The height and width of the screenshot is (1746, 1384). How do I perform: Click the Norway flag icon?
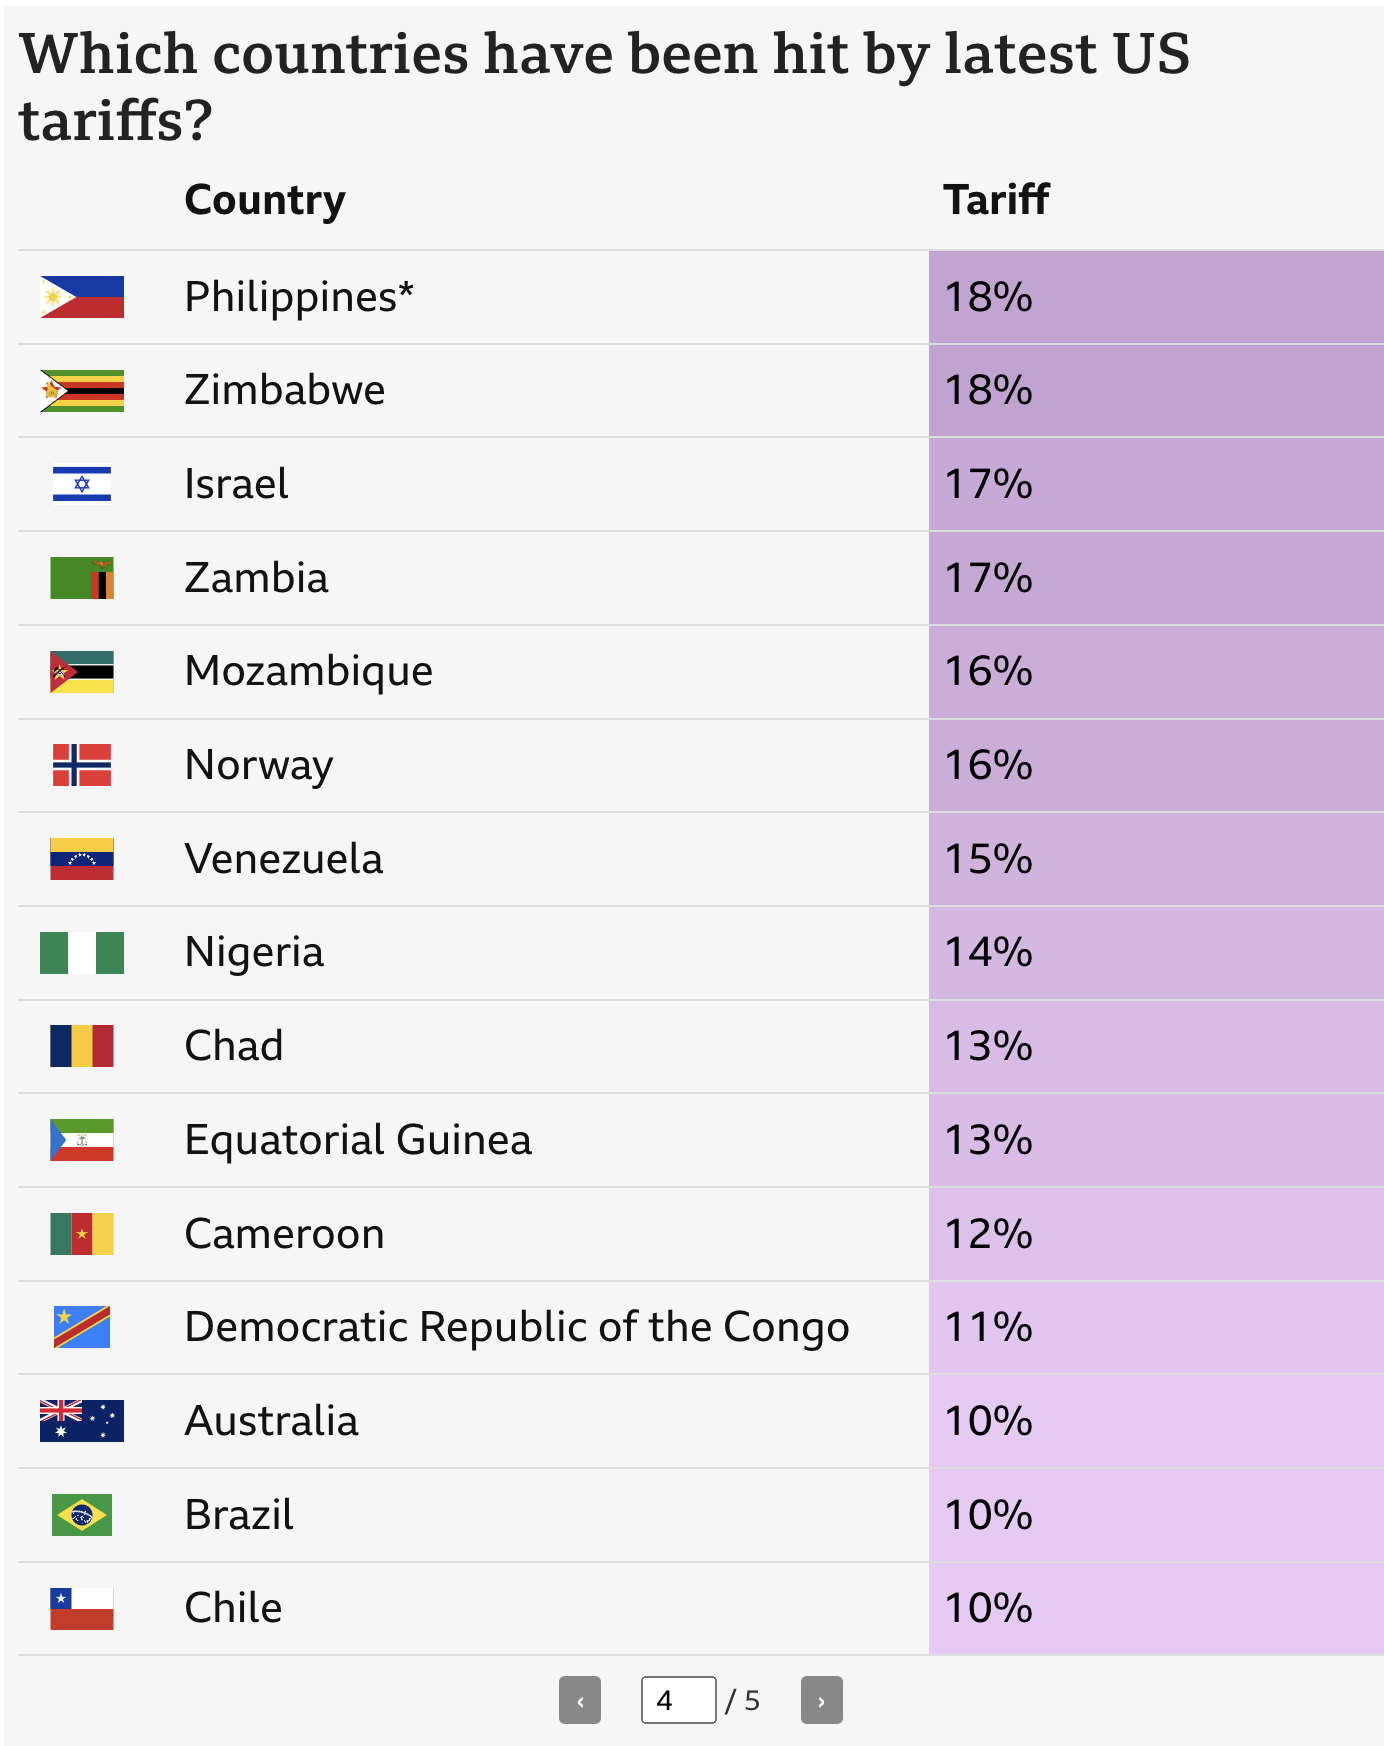82,765
